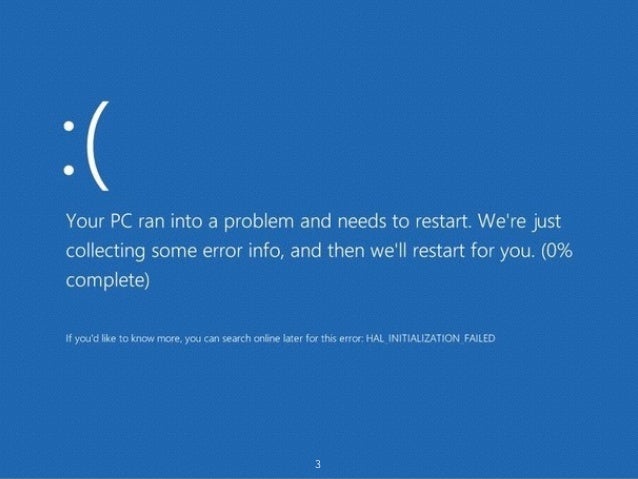Select the HAL_INITIALIZATION_FAILED error code
Viewport: 638px width, 479px height.
430,338
